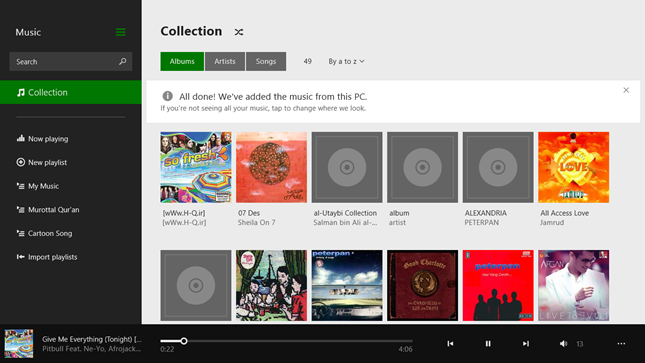The image size is (645, 363).
Task: Click the search magnifier icon
Action: click(x=123, y=61)
